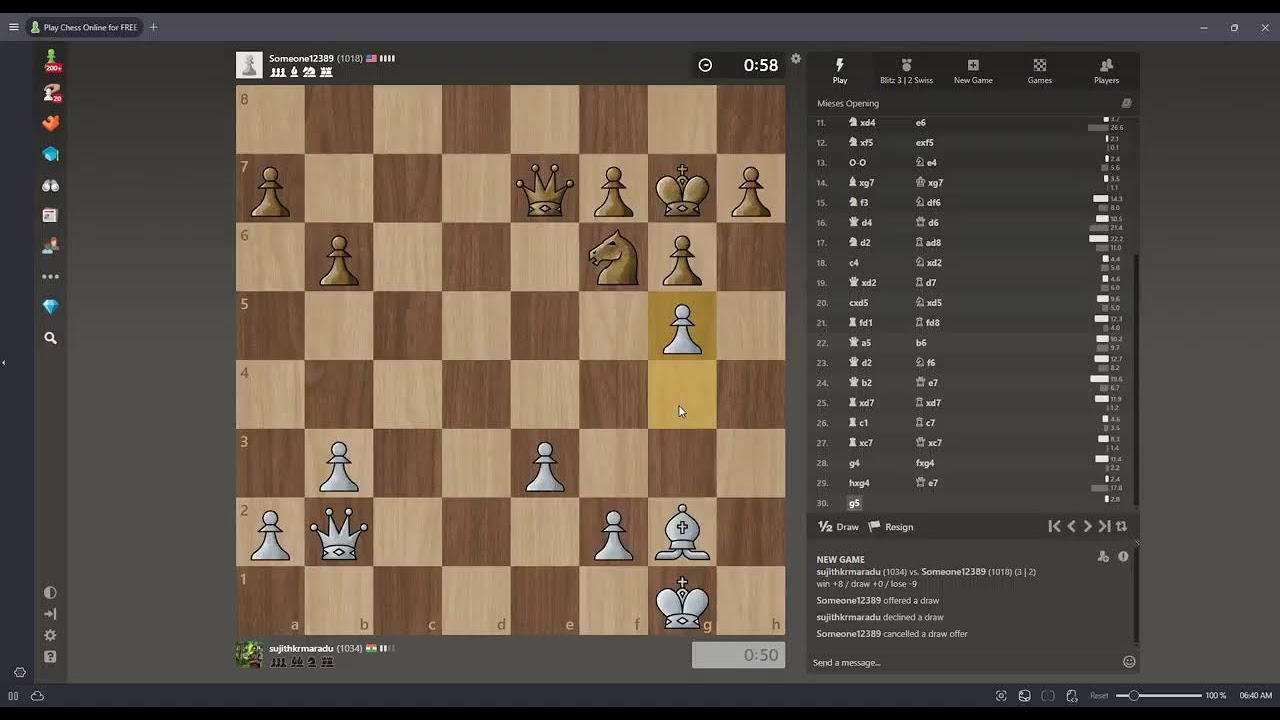Click the black knight on f6
1280x720 pixels.
pos(613,257)
